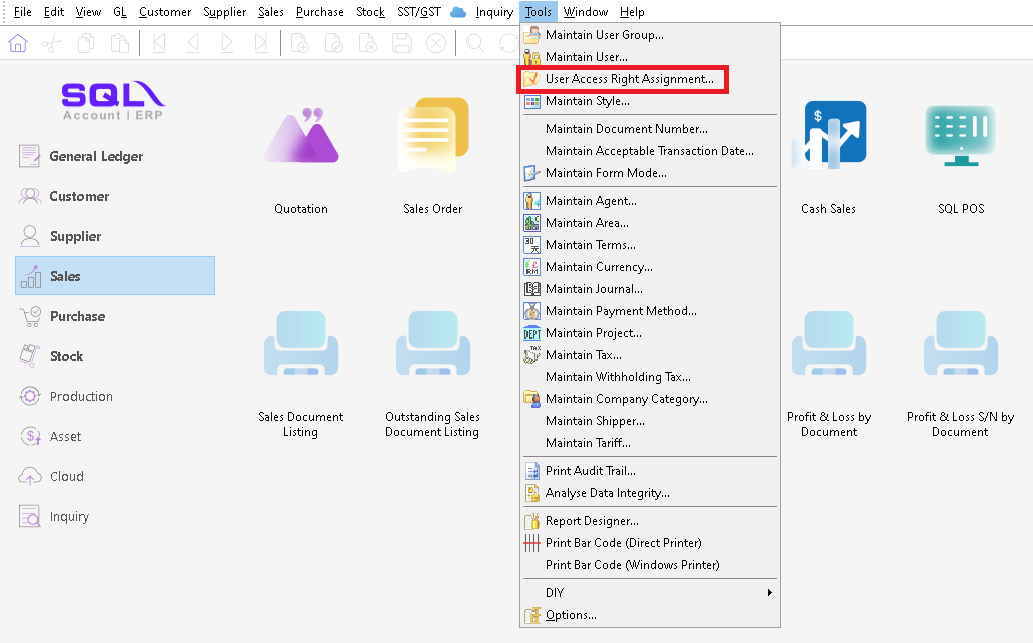Choose Maintain Currency from Tools menu
Image resolution: width=1033 pixels, height=643 pixels.
[x=598, y=267]
